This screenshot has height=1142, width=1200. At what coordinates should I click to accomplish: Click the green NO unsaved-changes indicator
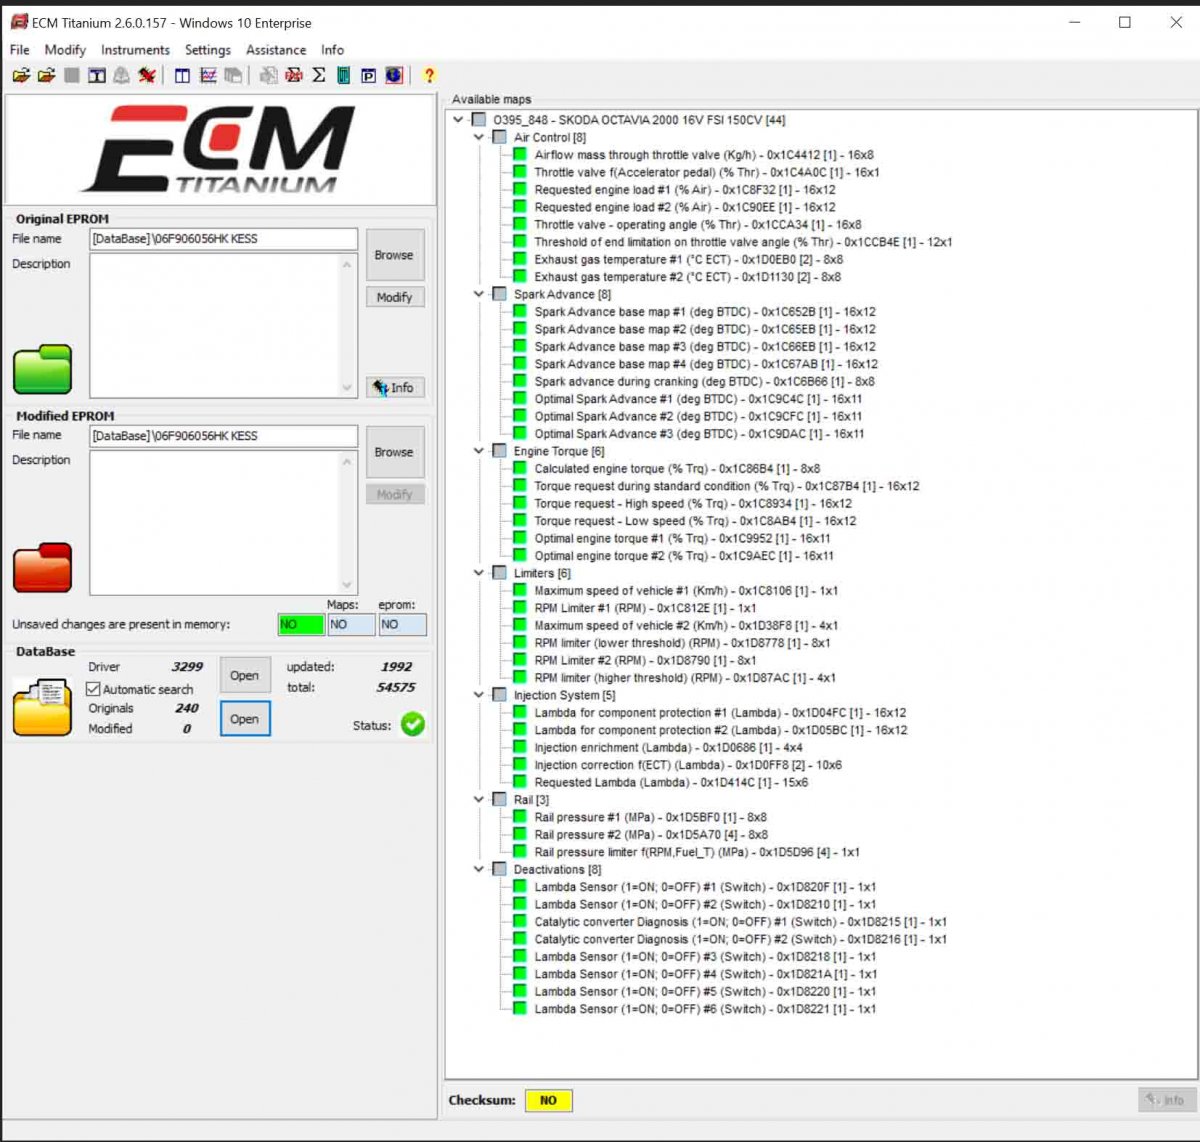point(301,624)
